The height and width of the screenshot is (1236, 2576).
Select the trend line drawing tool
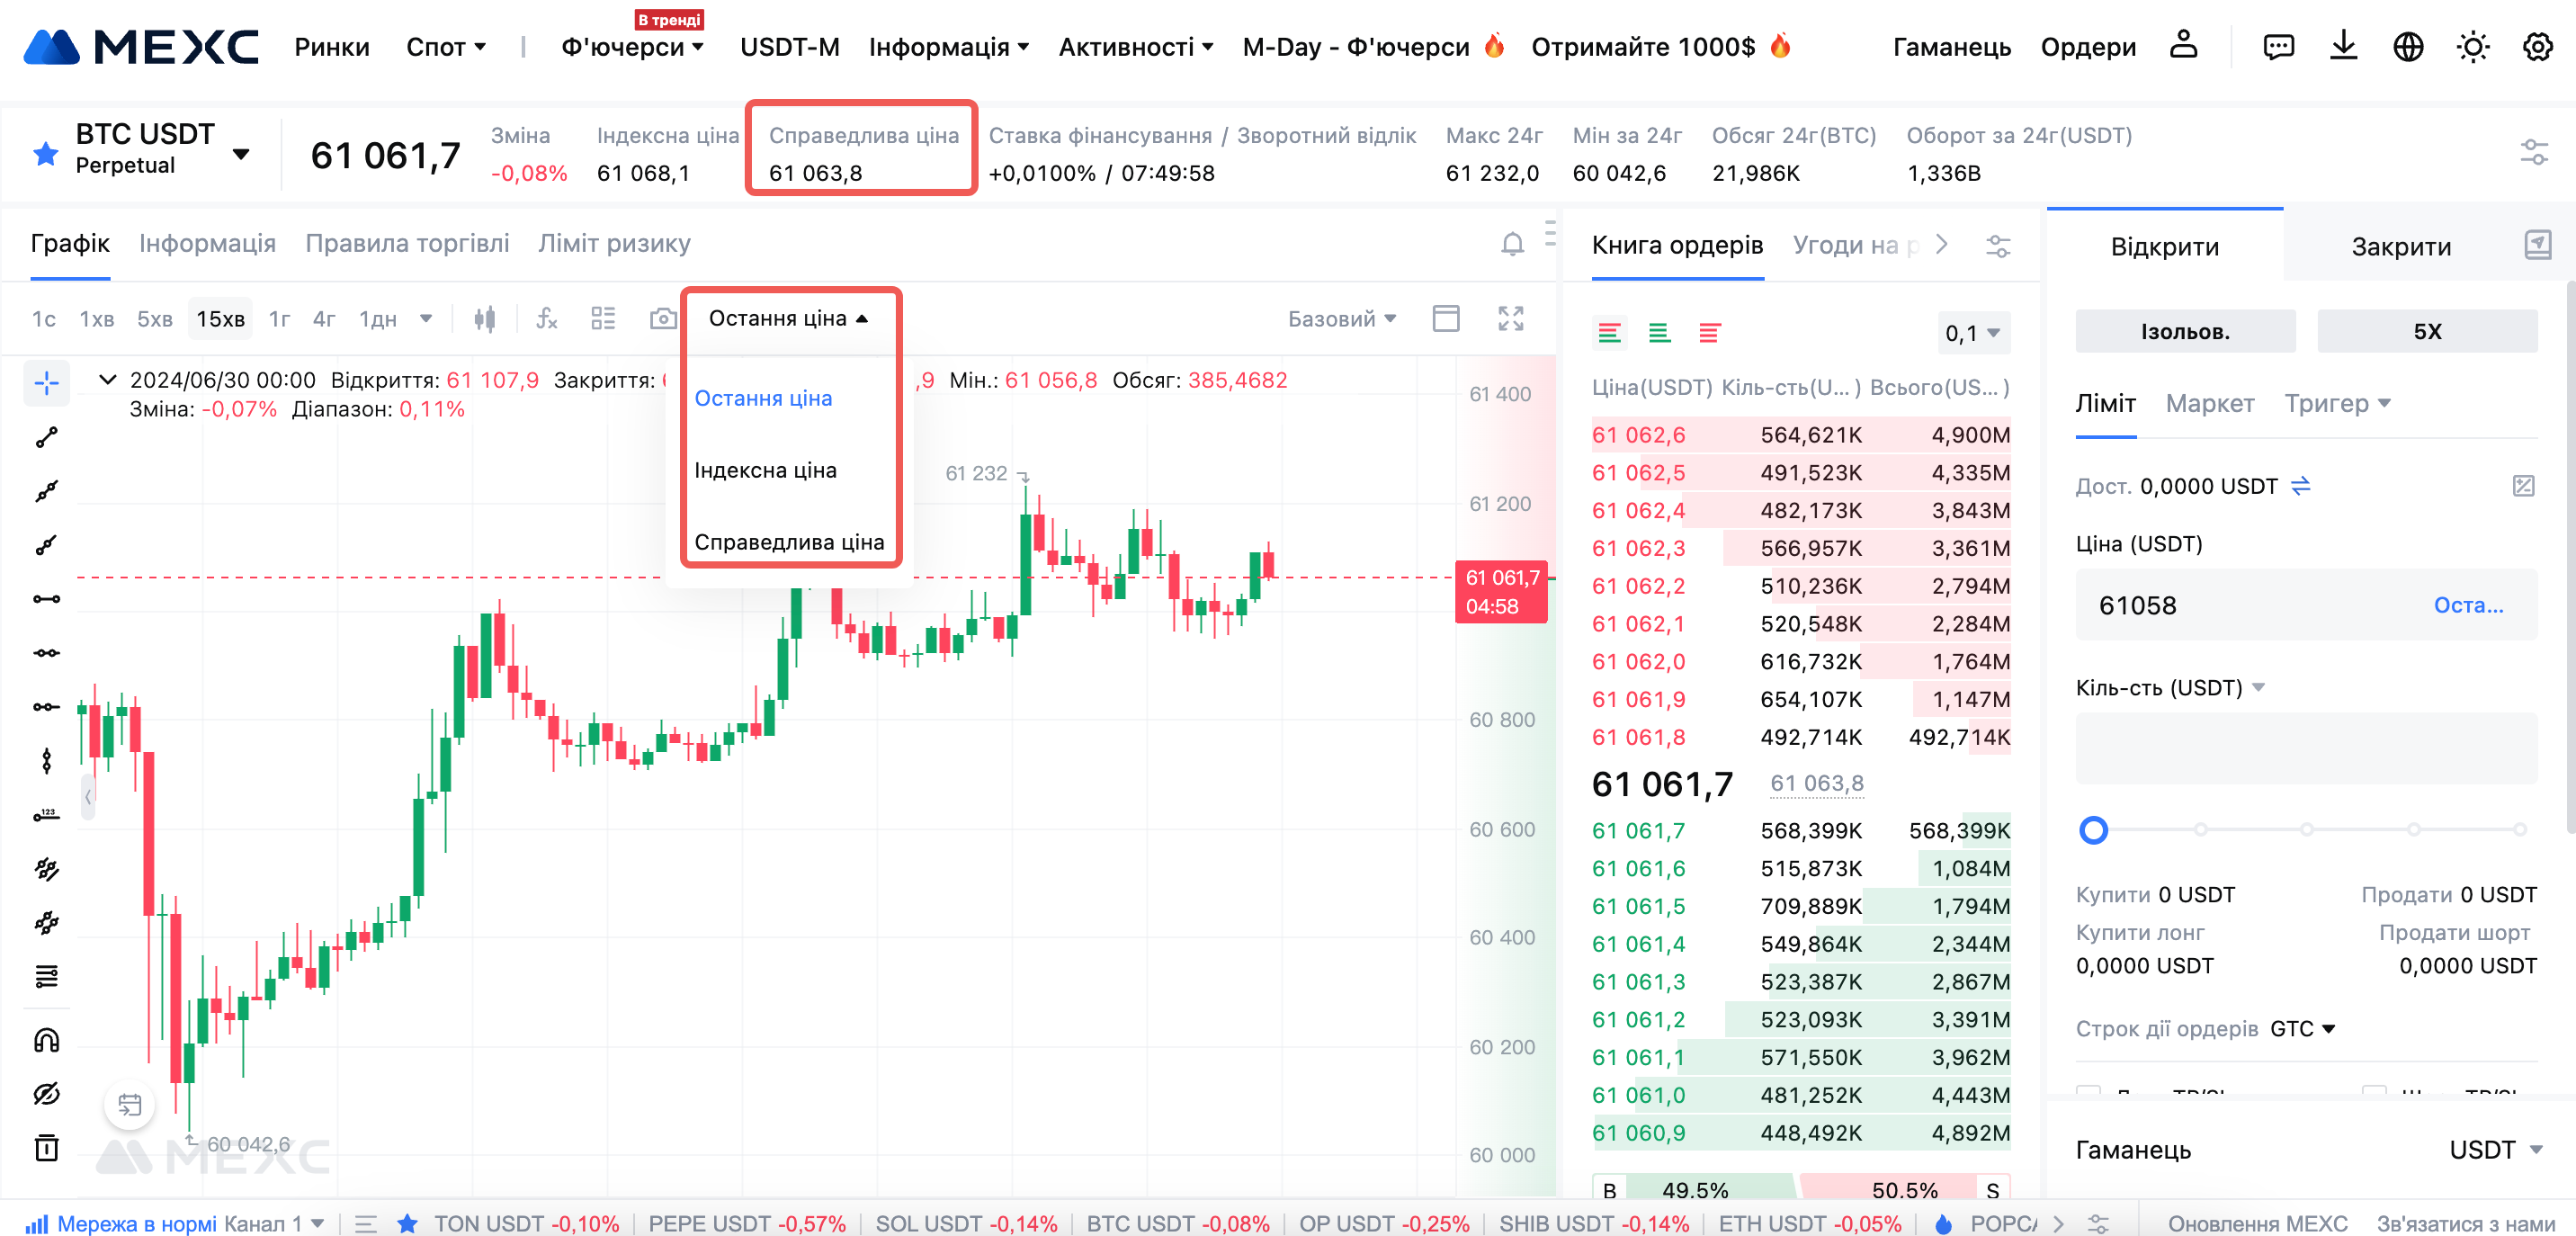[46, 437]
